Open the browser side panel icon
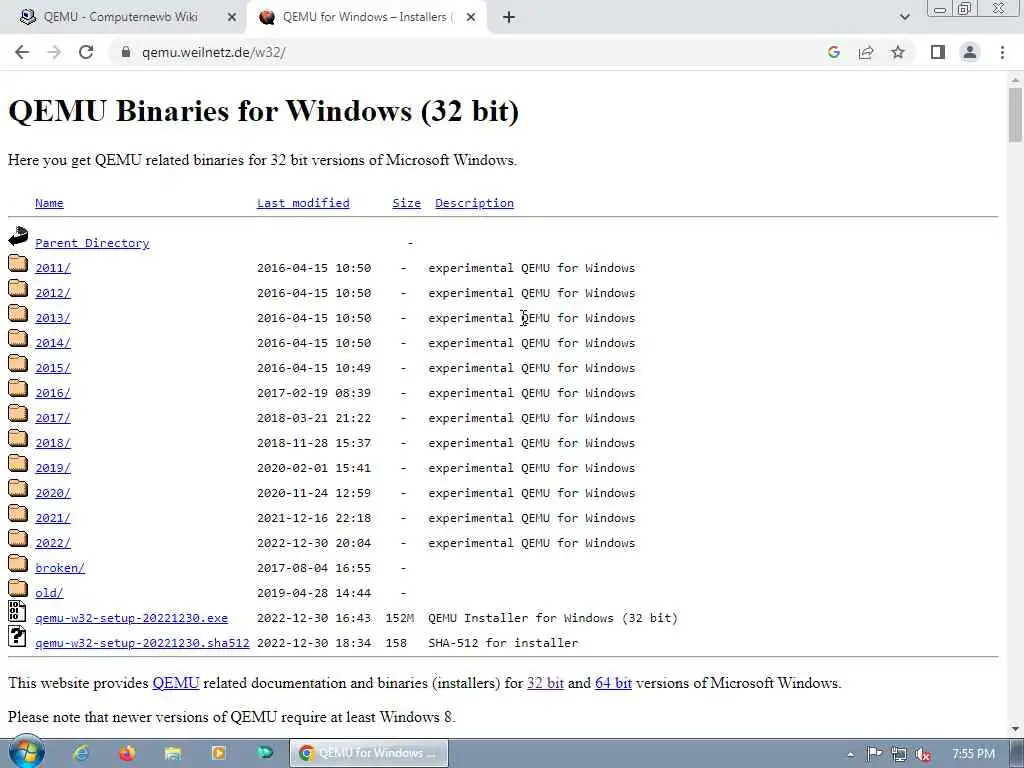 pyautogui.click(x=938, y=52)
